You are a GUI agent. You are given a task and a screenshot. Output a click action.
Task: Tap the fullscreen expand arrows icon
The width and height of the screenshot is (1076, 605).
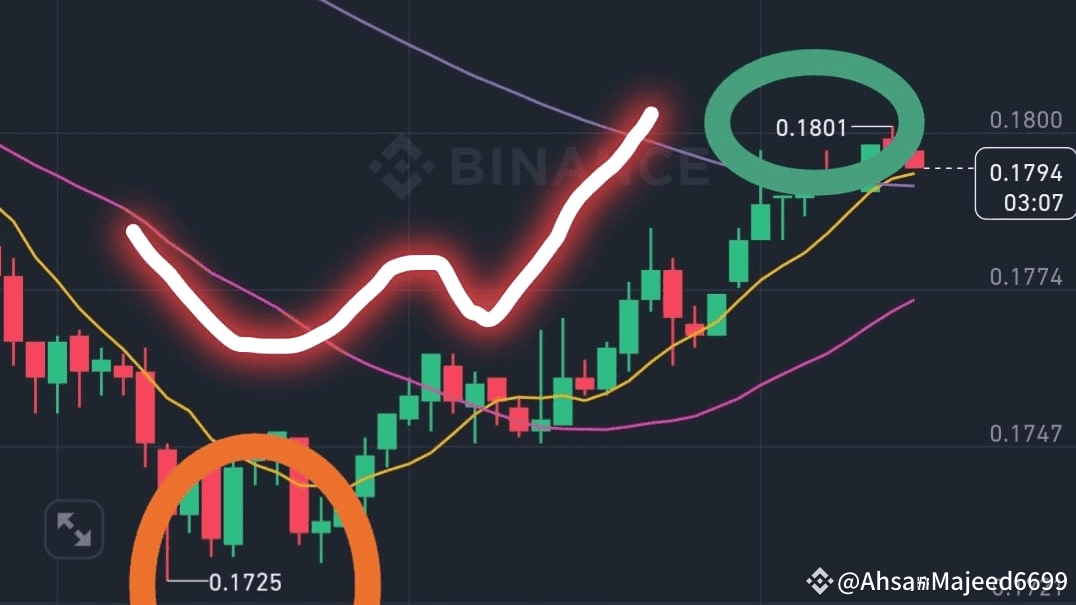(x=74, y=529)
